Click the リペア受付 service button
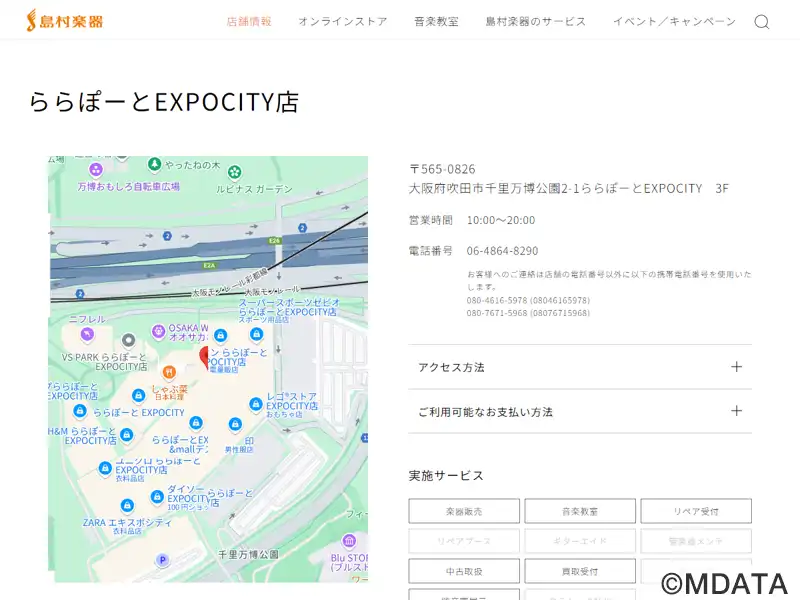Screen dimensions: 800x600 (696, 511)
